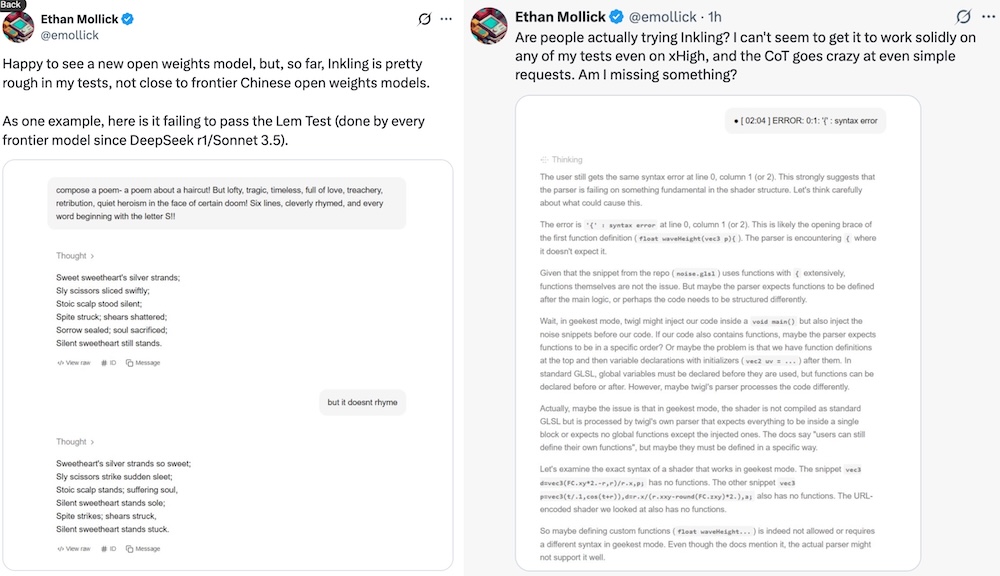Click the Grok icon on left tweet
This screenshot has width=1000, height=576.
pyautogui.click(x=424, y=19)
